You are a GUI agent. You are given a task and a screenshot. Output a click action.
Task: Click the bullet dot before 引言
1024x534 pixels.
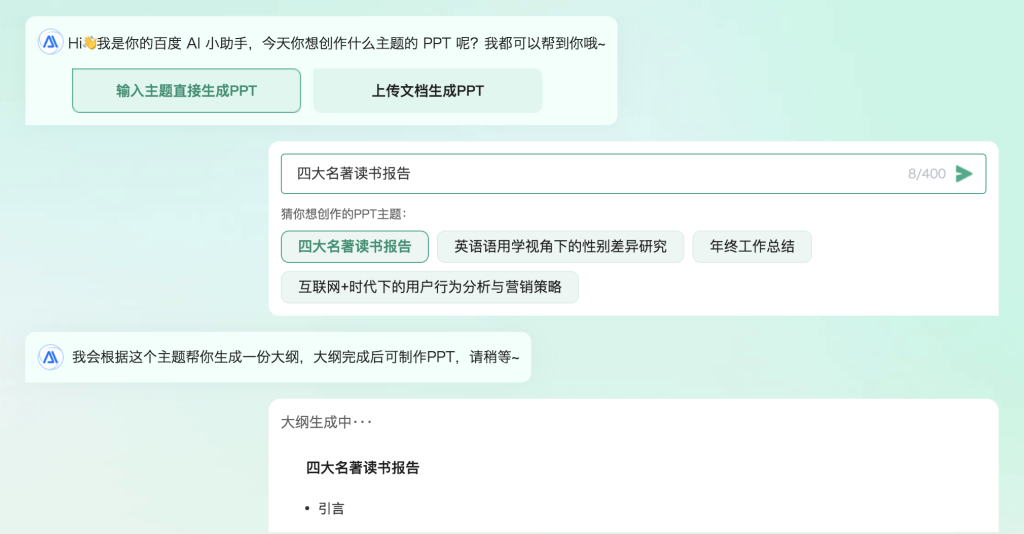[x=307, y=509]
